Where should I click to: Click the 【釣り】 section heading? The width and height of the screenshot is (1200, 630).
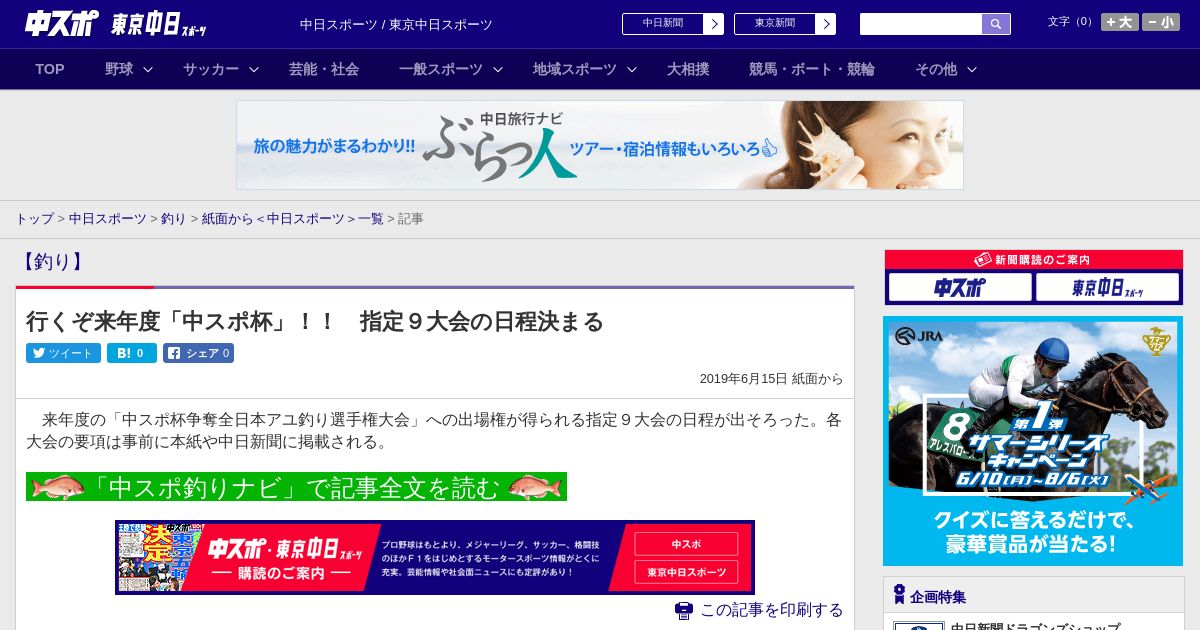52,262
